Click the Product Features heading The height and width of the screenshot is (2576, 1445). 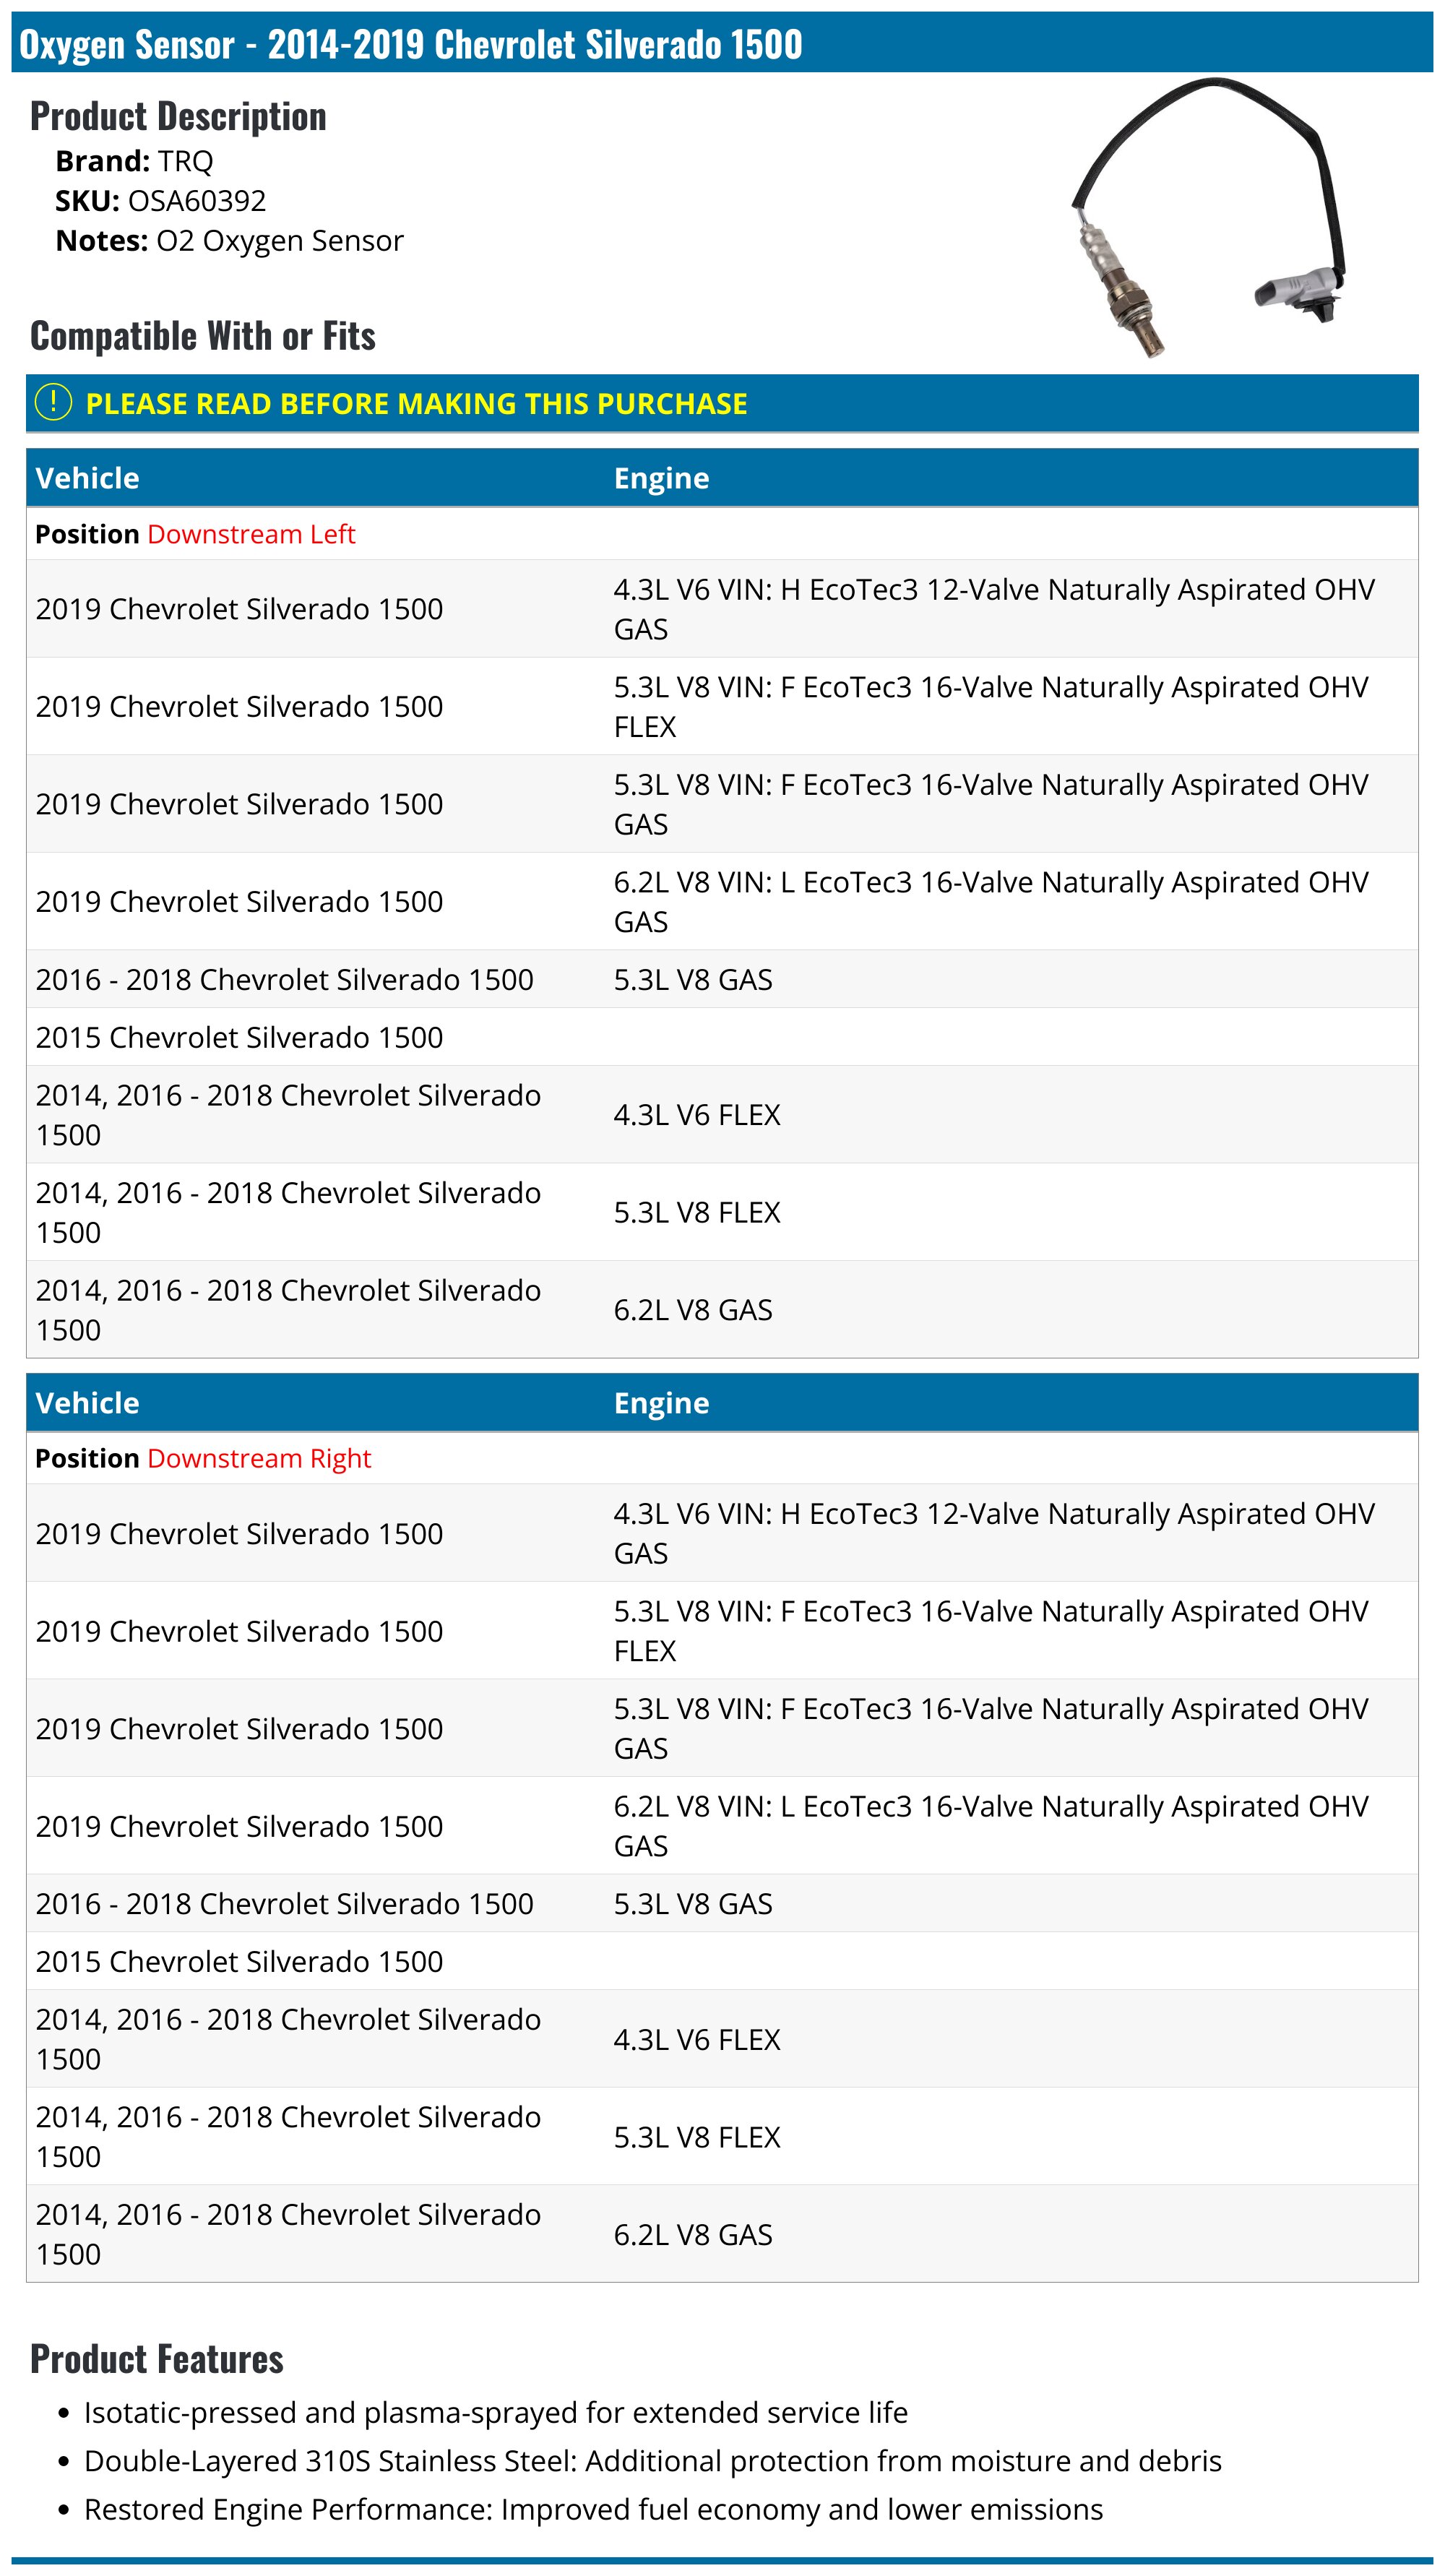point(157,2359)
